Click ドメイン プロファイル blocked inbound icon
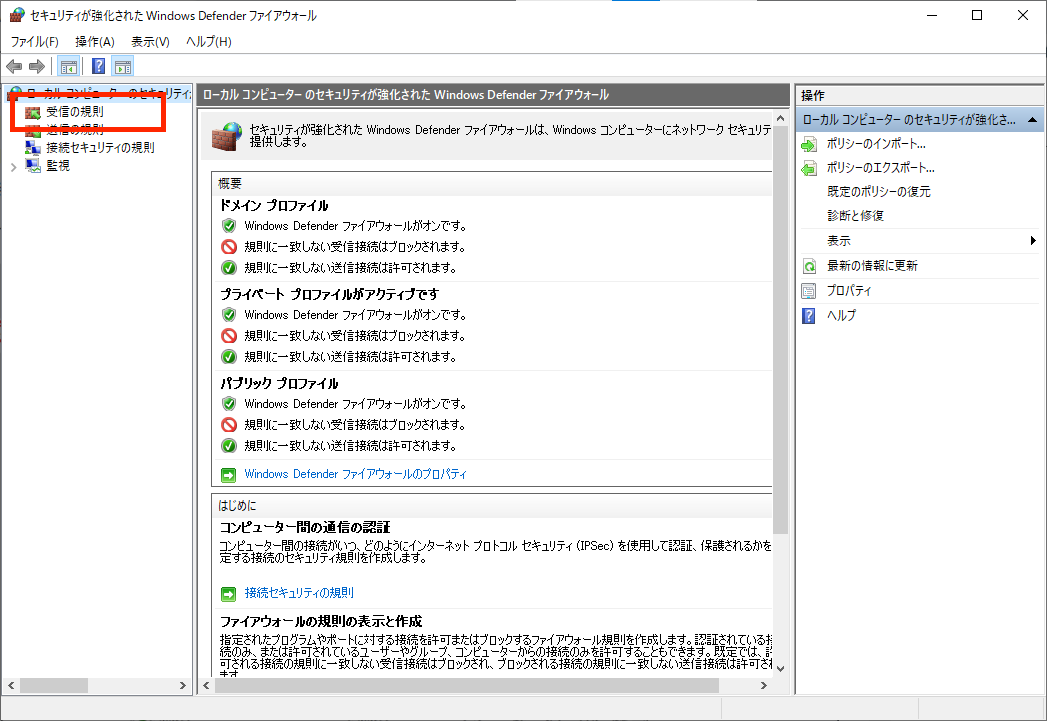This screenshot has height=721, width=1047. tap(229, 247)
